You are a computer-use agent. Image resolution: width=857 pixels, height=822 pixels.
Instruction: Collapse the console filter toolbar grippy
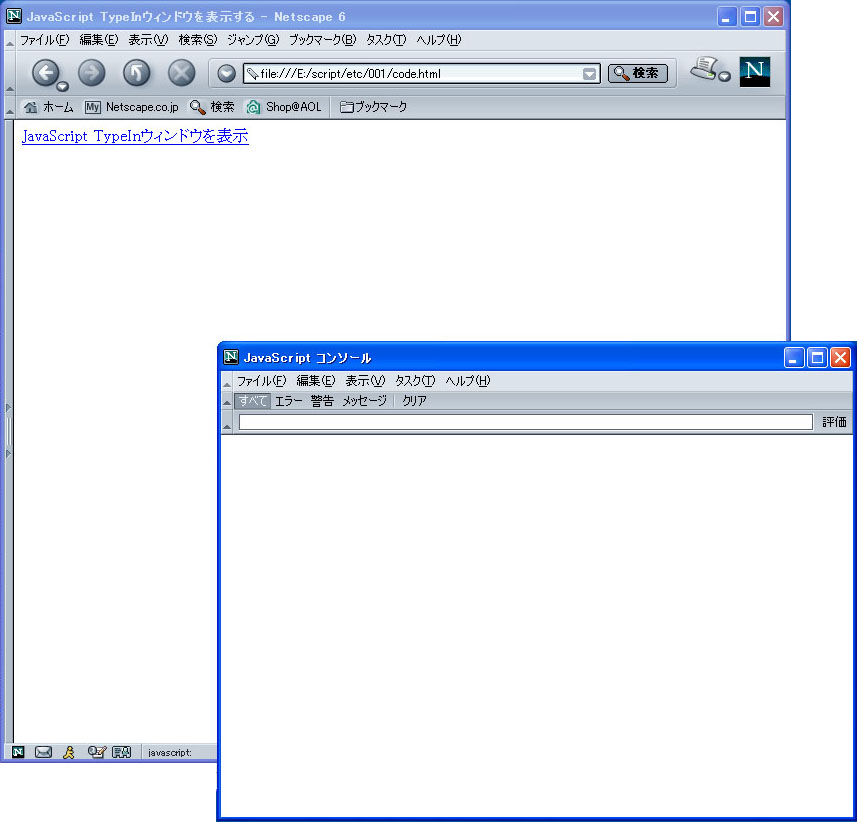click(227, 401)
